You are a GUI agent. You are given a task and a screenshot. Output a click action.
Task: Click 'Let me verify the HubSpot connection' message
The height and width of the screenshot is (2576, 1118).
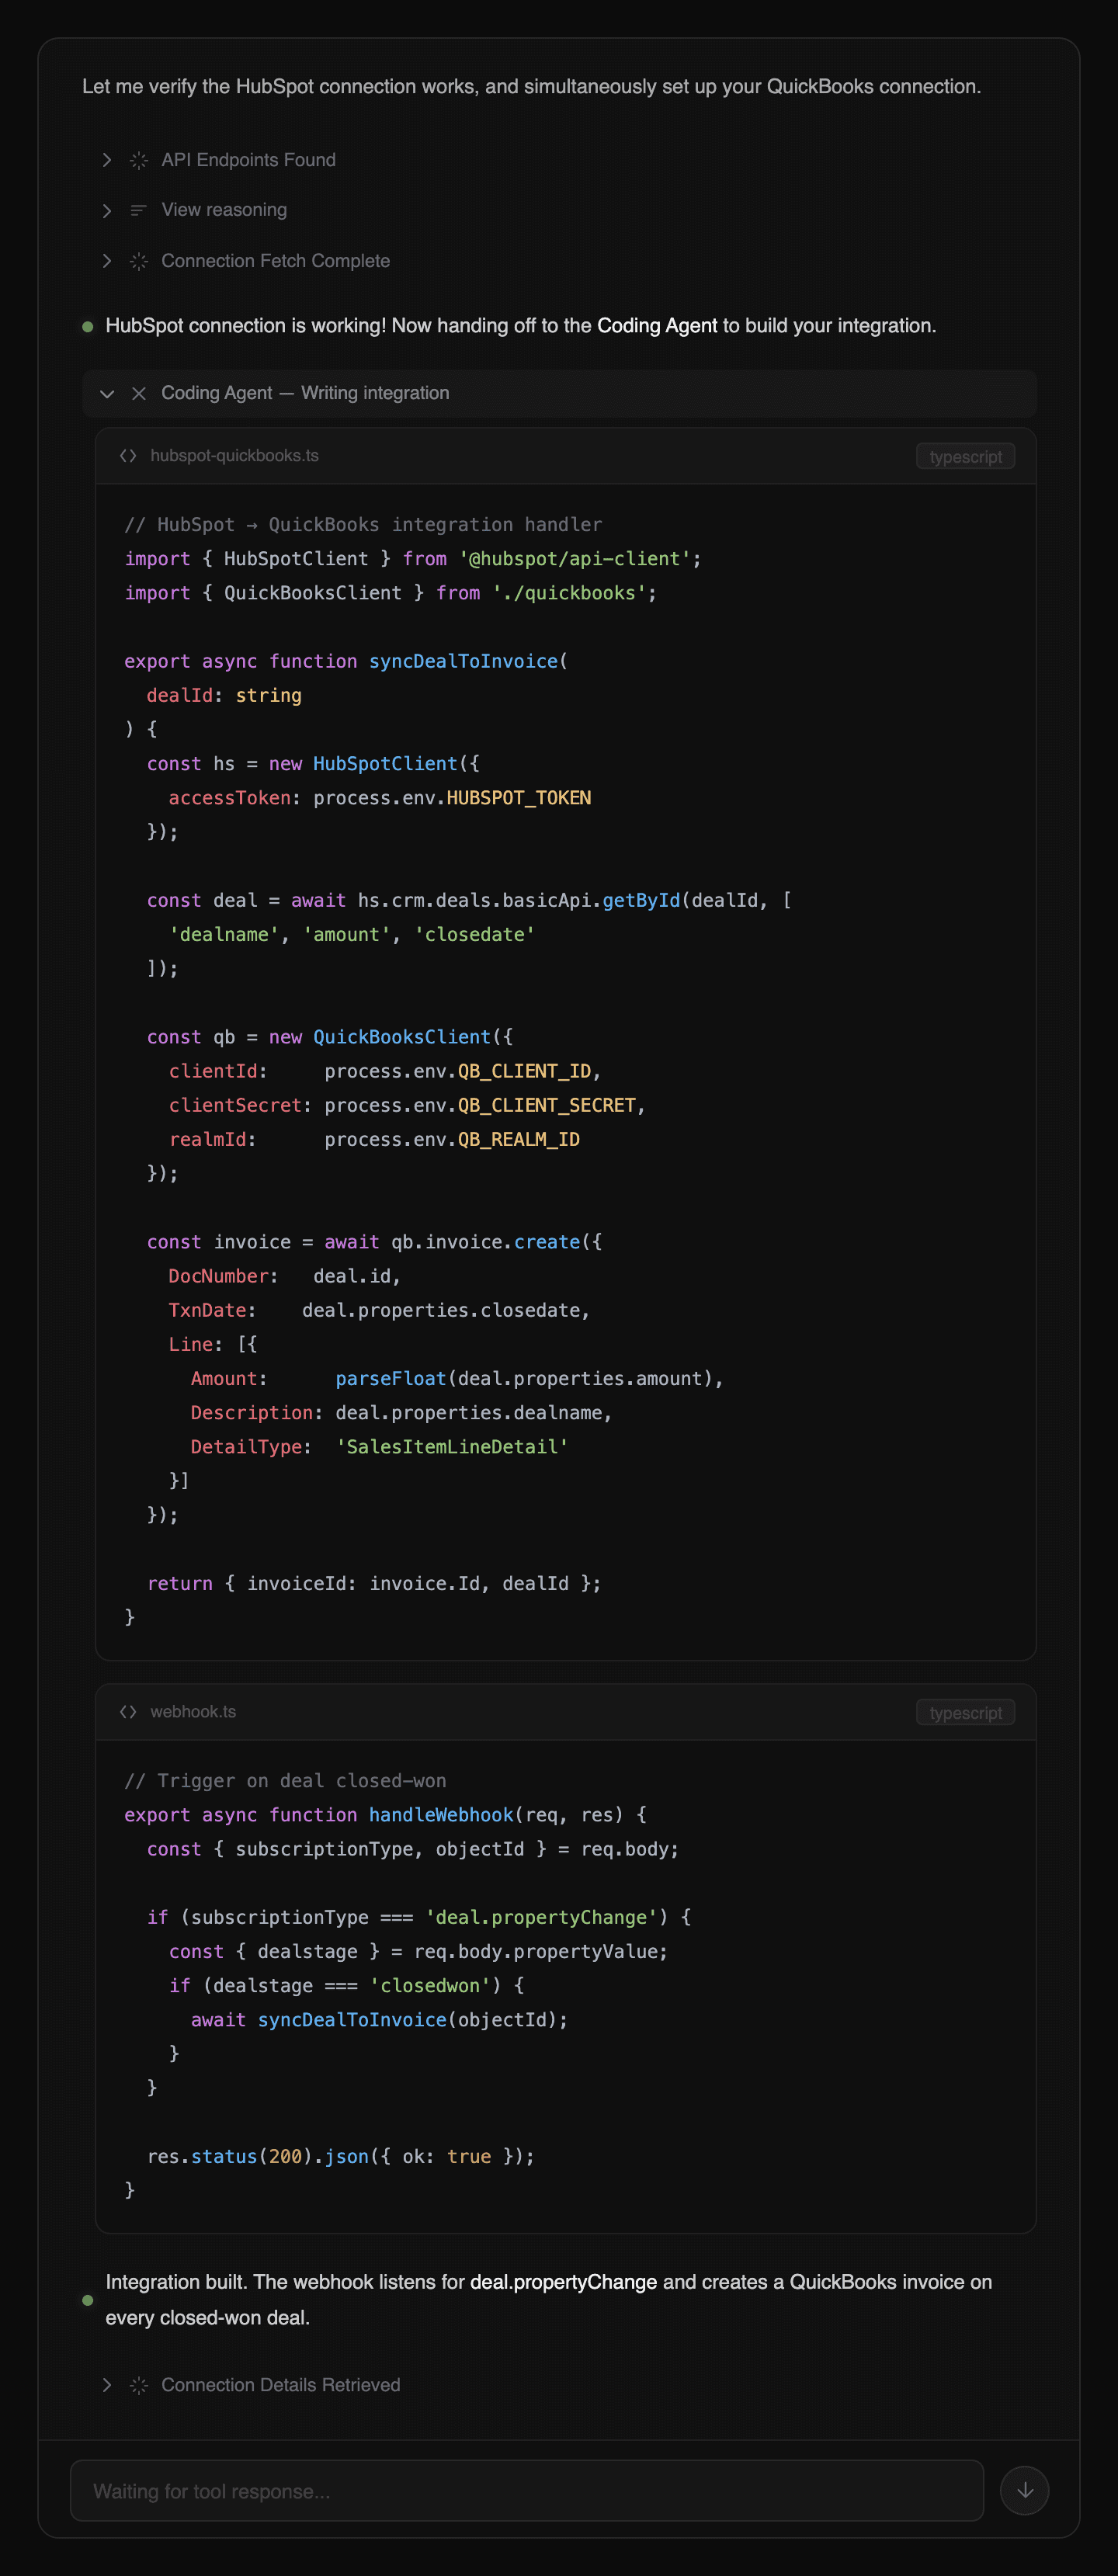[531, 87]
